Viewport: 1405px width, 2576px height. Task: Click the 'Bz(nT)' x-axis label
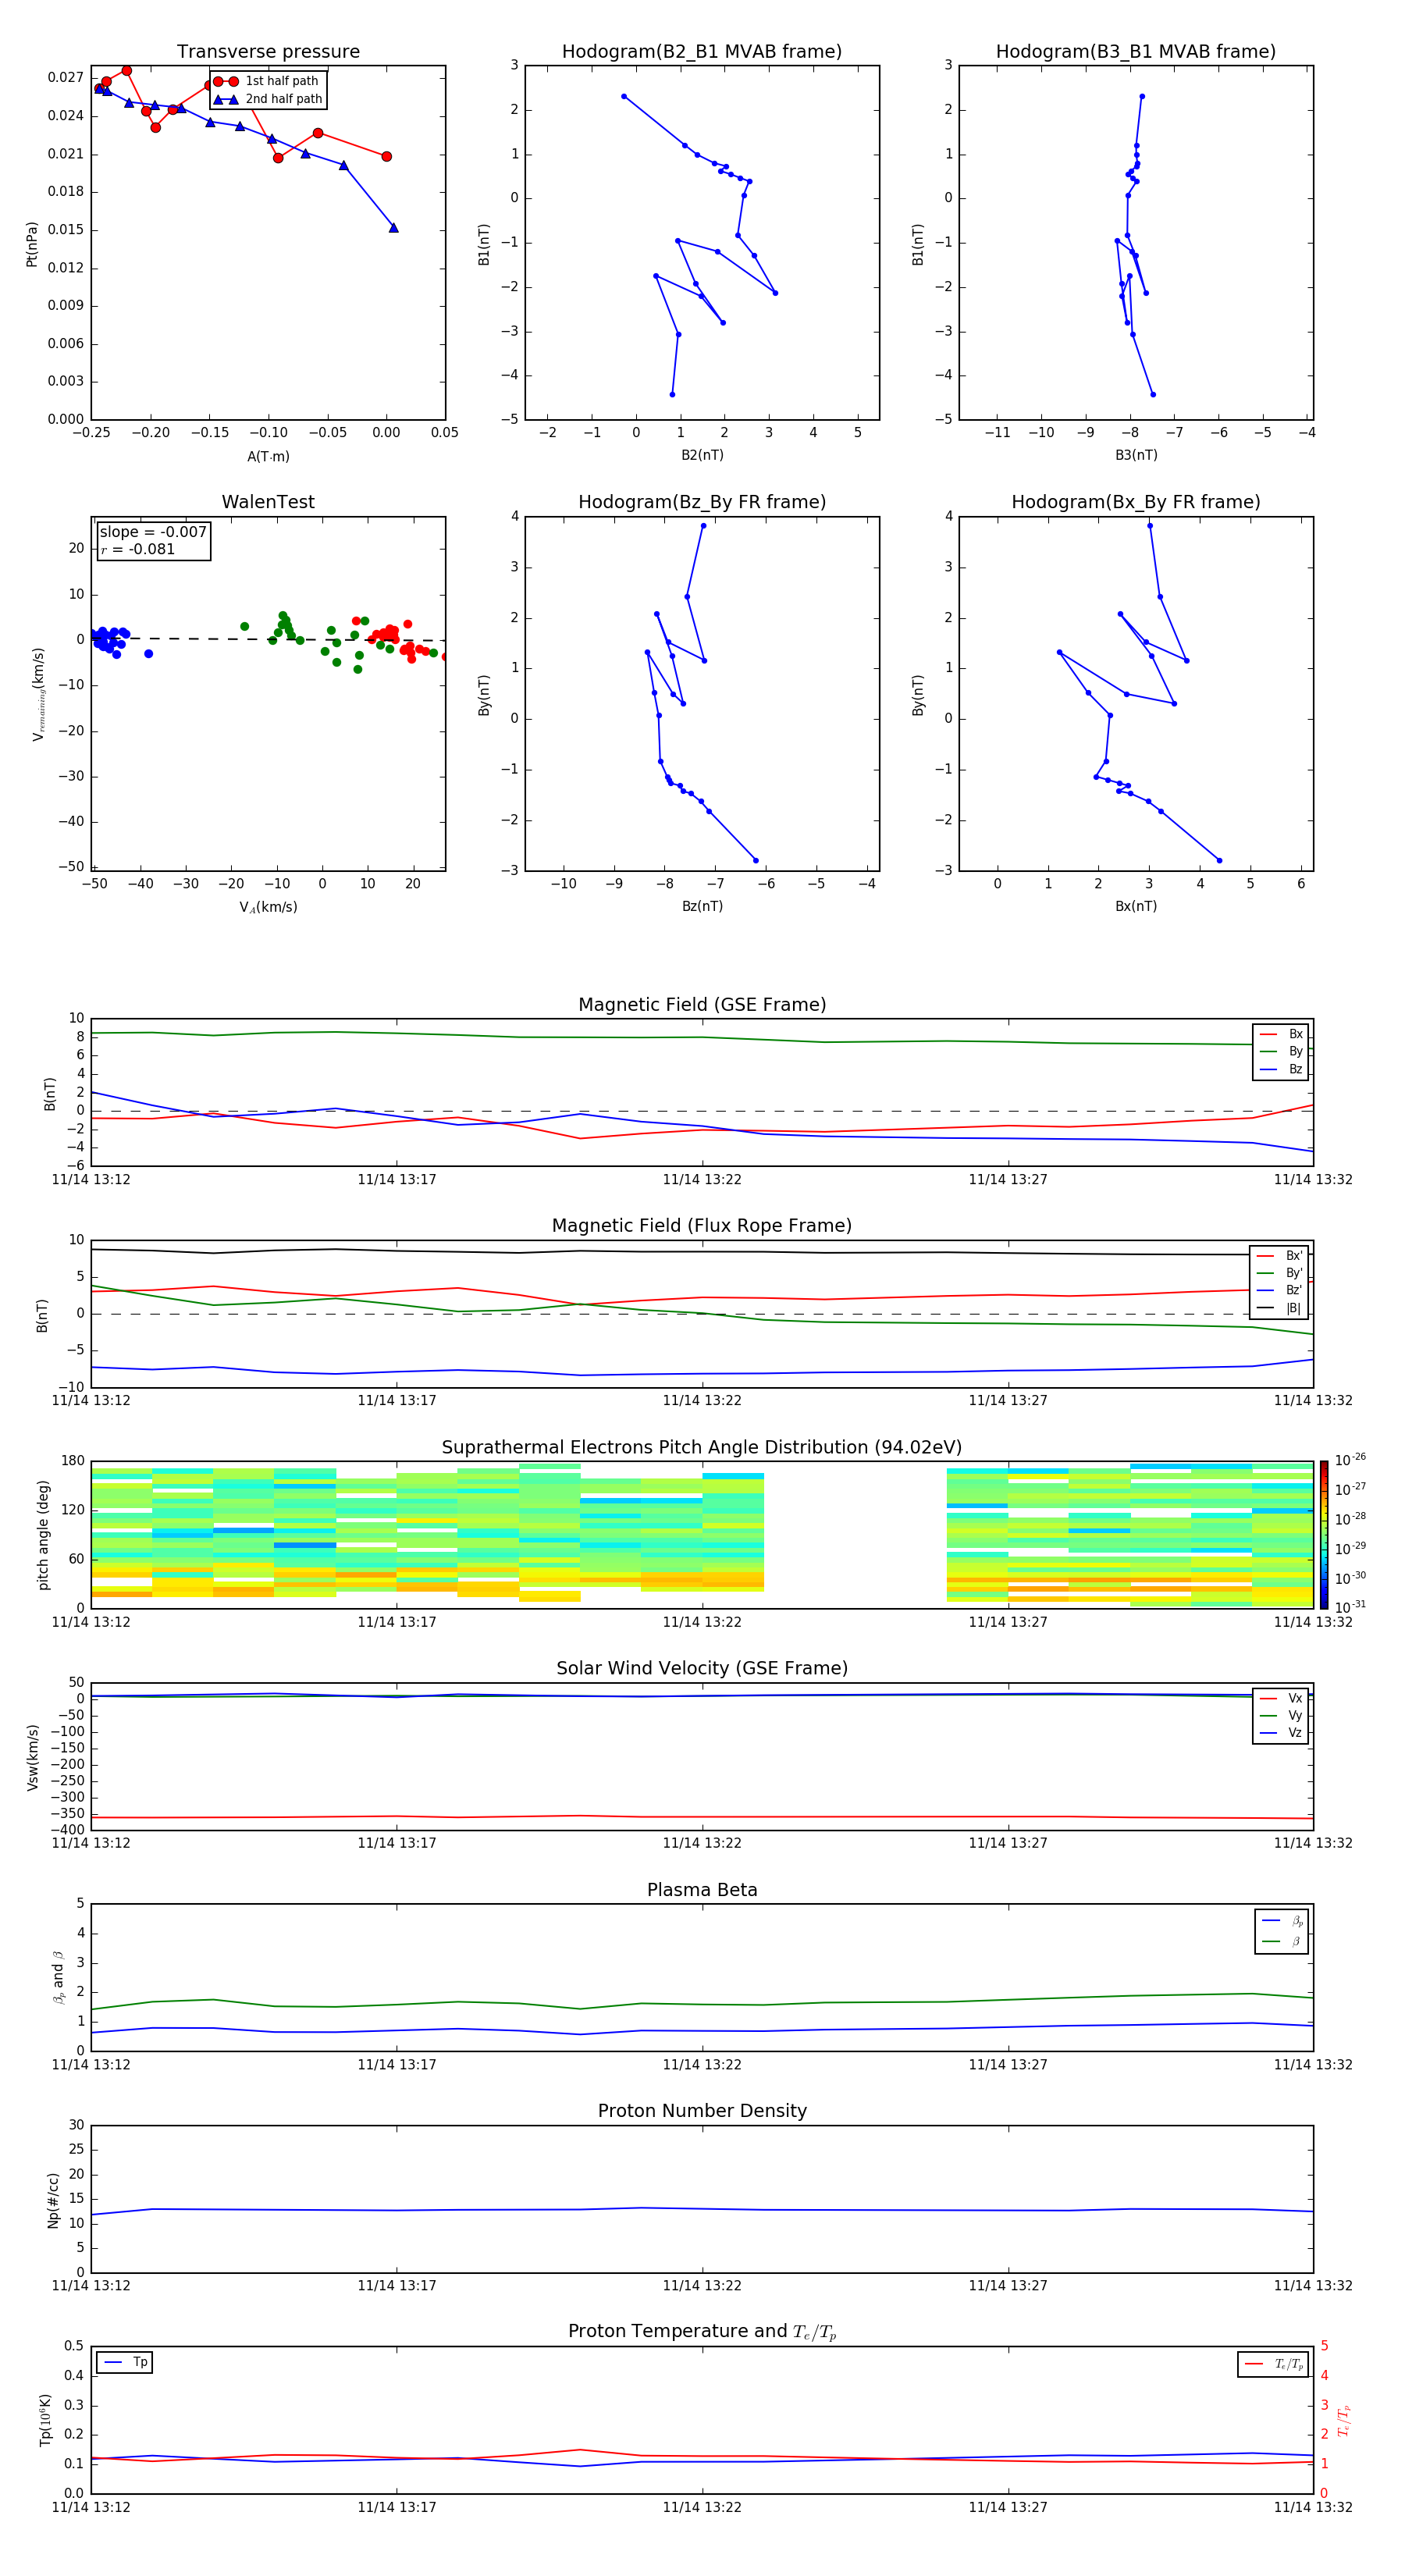click(702, 906)
